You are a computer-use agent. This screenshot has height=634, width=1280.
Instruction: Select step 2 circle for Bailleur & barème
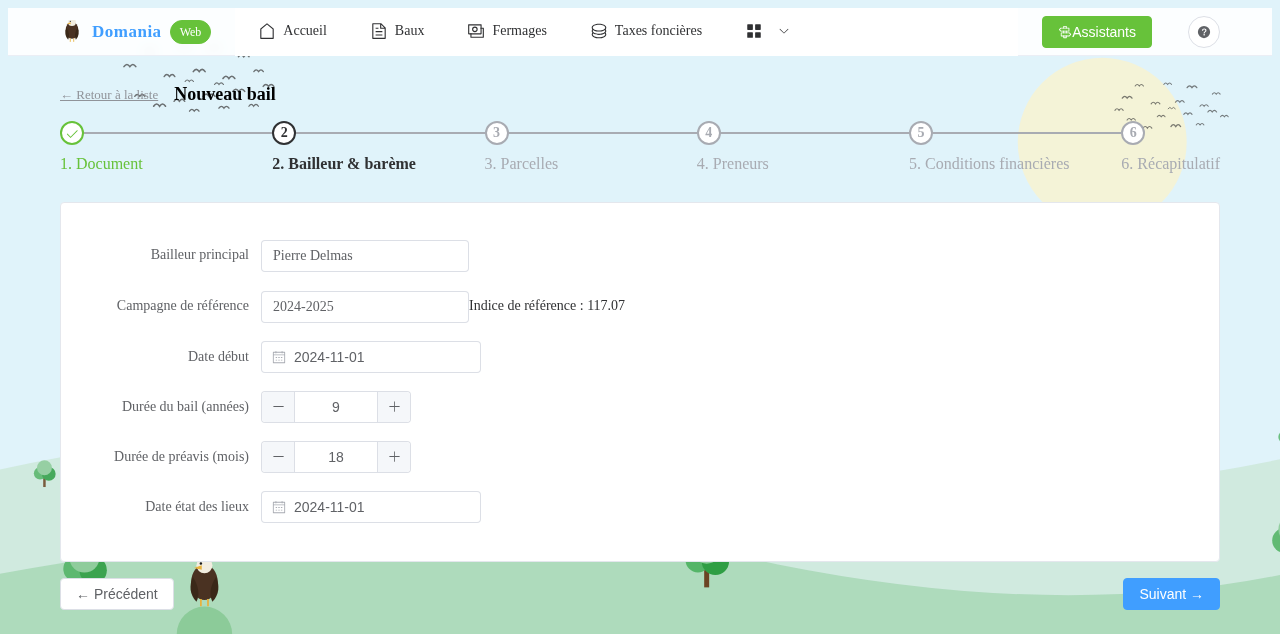pos(284,133)
